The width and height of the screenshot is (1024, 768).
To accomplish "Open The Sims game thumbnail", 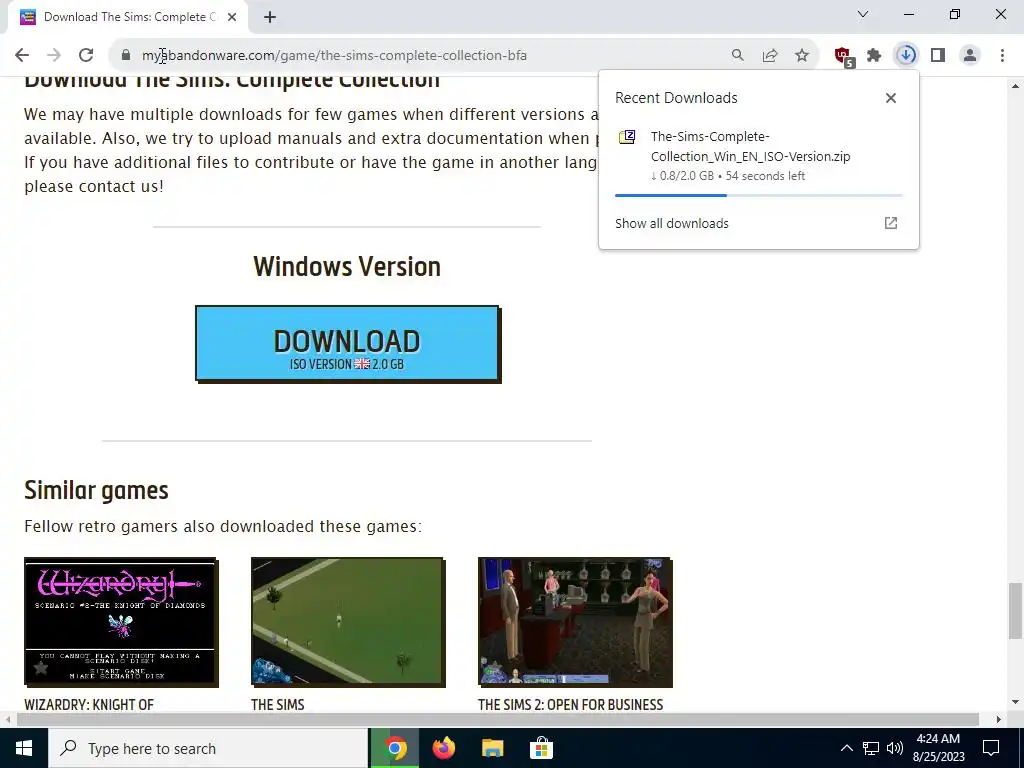I will pos(348,622).
